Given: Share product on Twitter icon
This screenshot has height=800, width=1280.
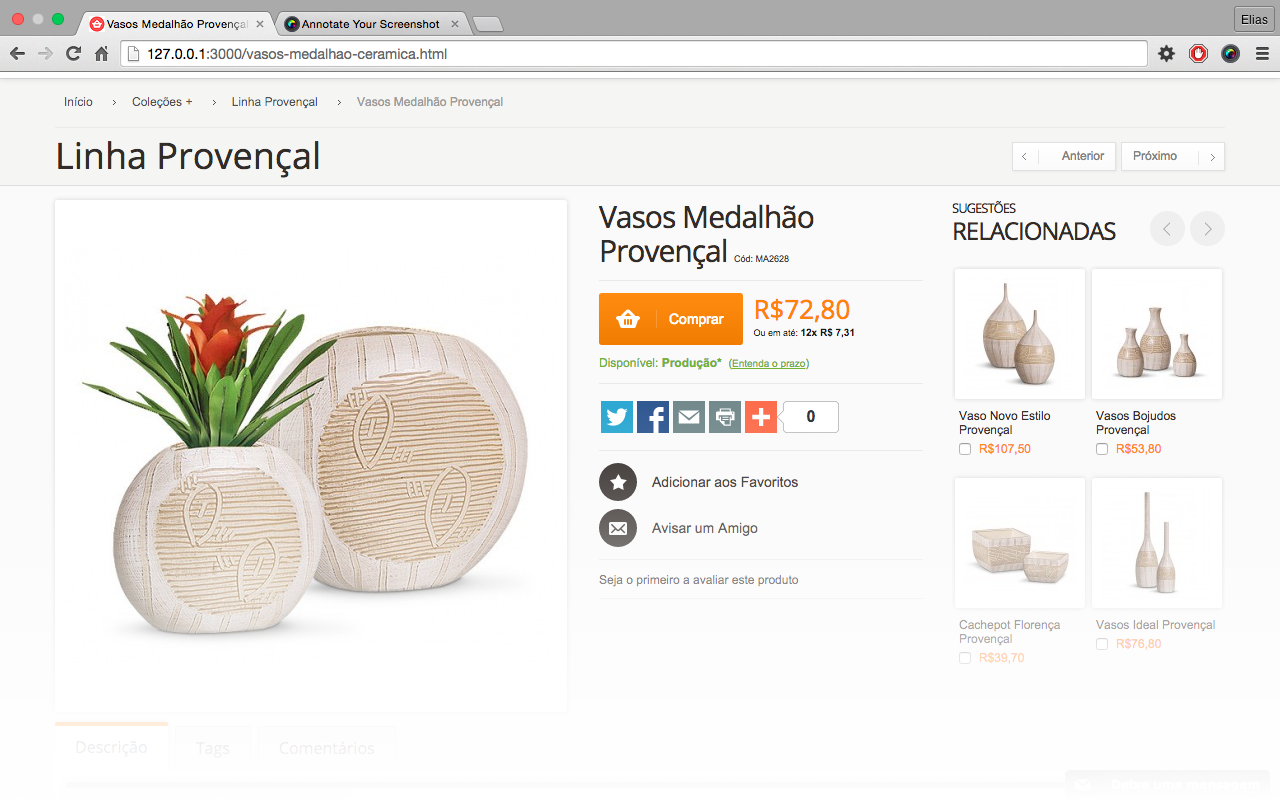Looking at the screenshot, I should pos(617,417).
